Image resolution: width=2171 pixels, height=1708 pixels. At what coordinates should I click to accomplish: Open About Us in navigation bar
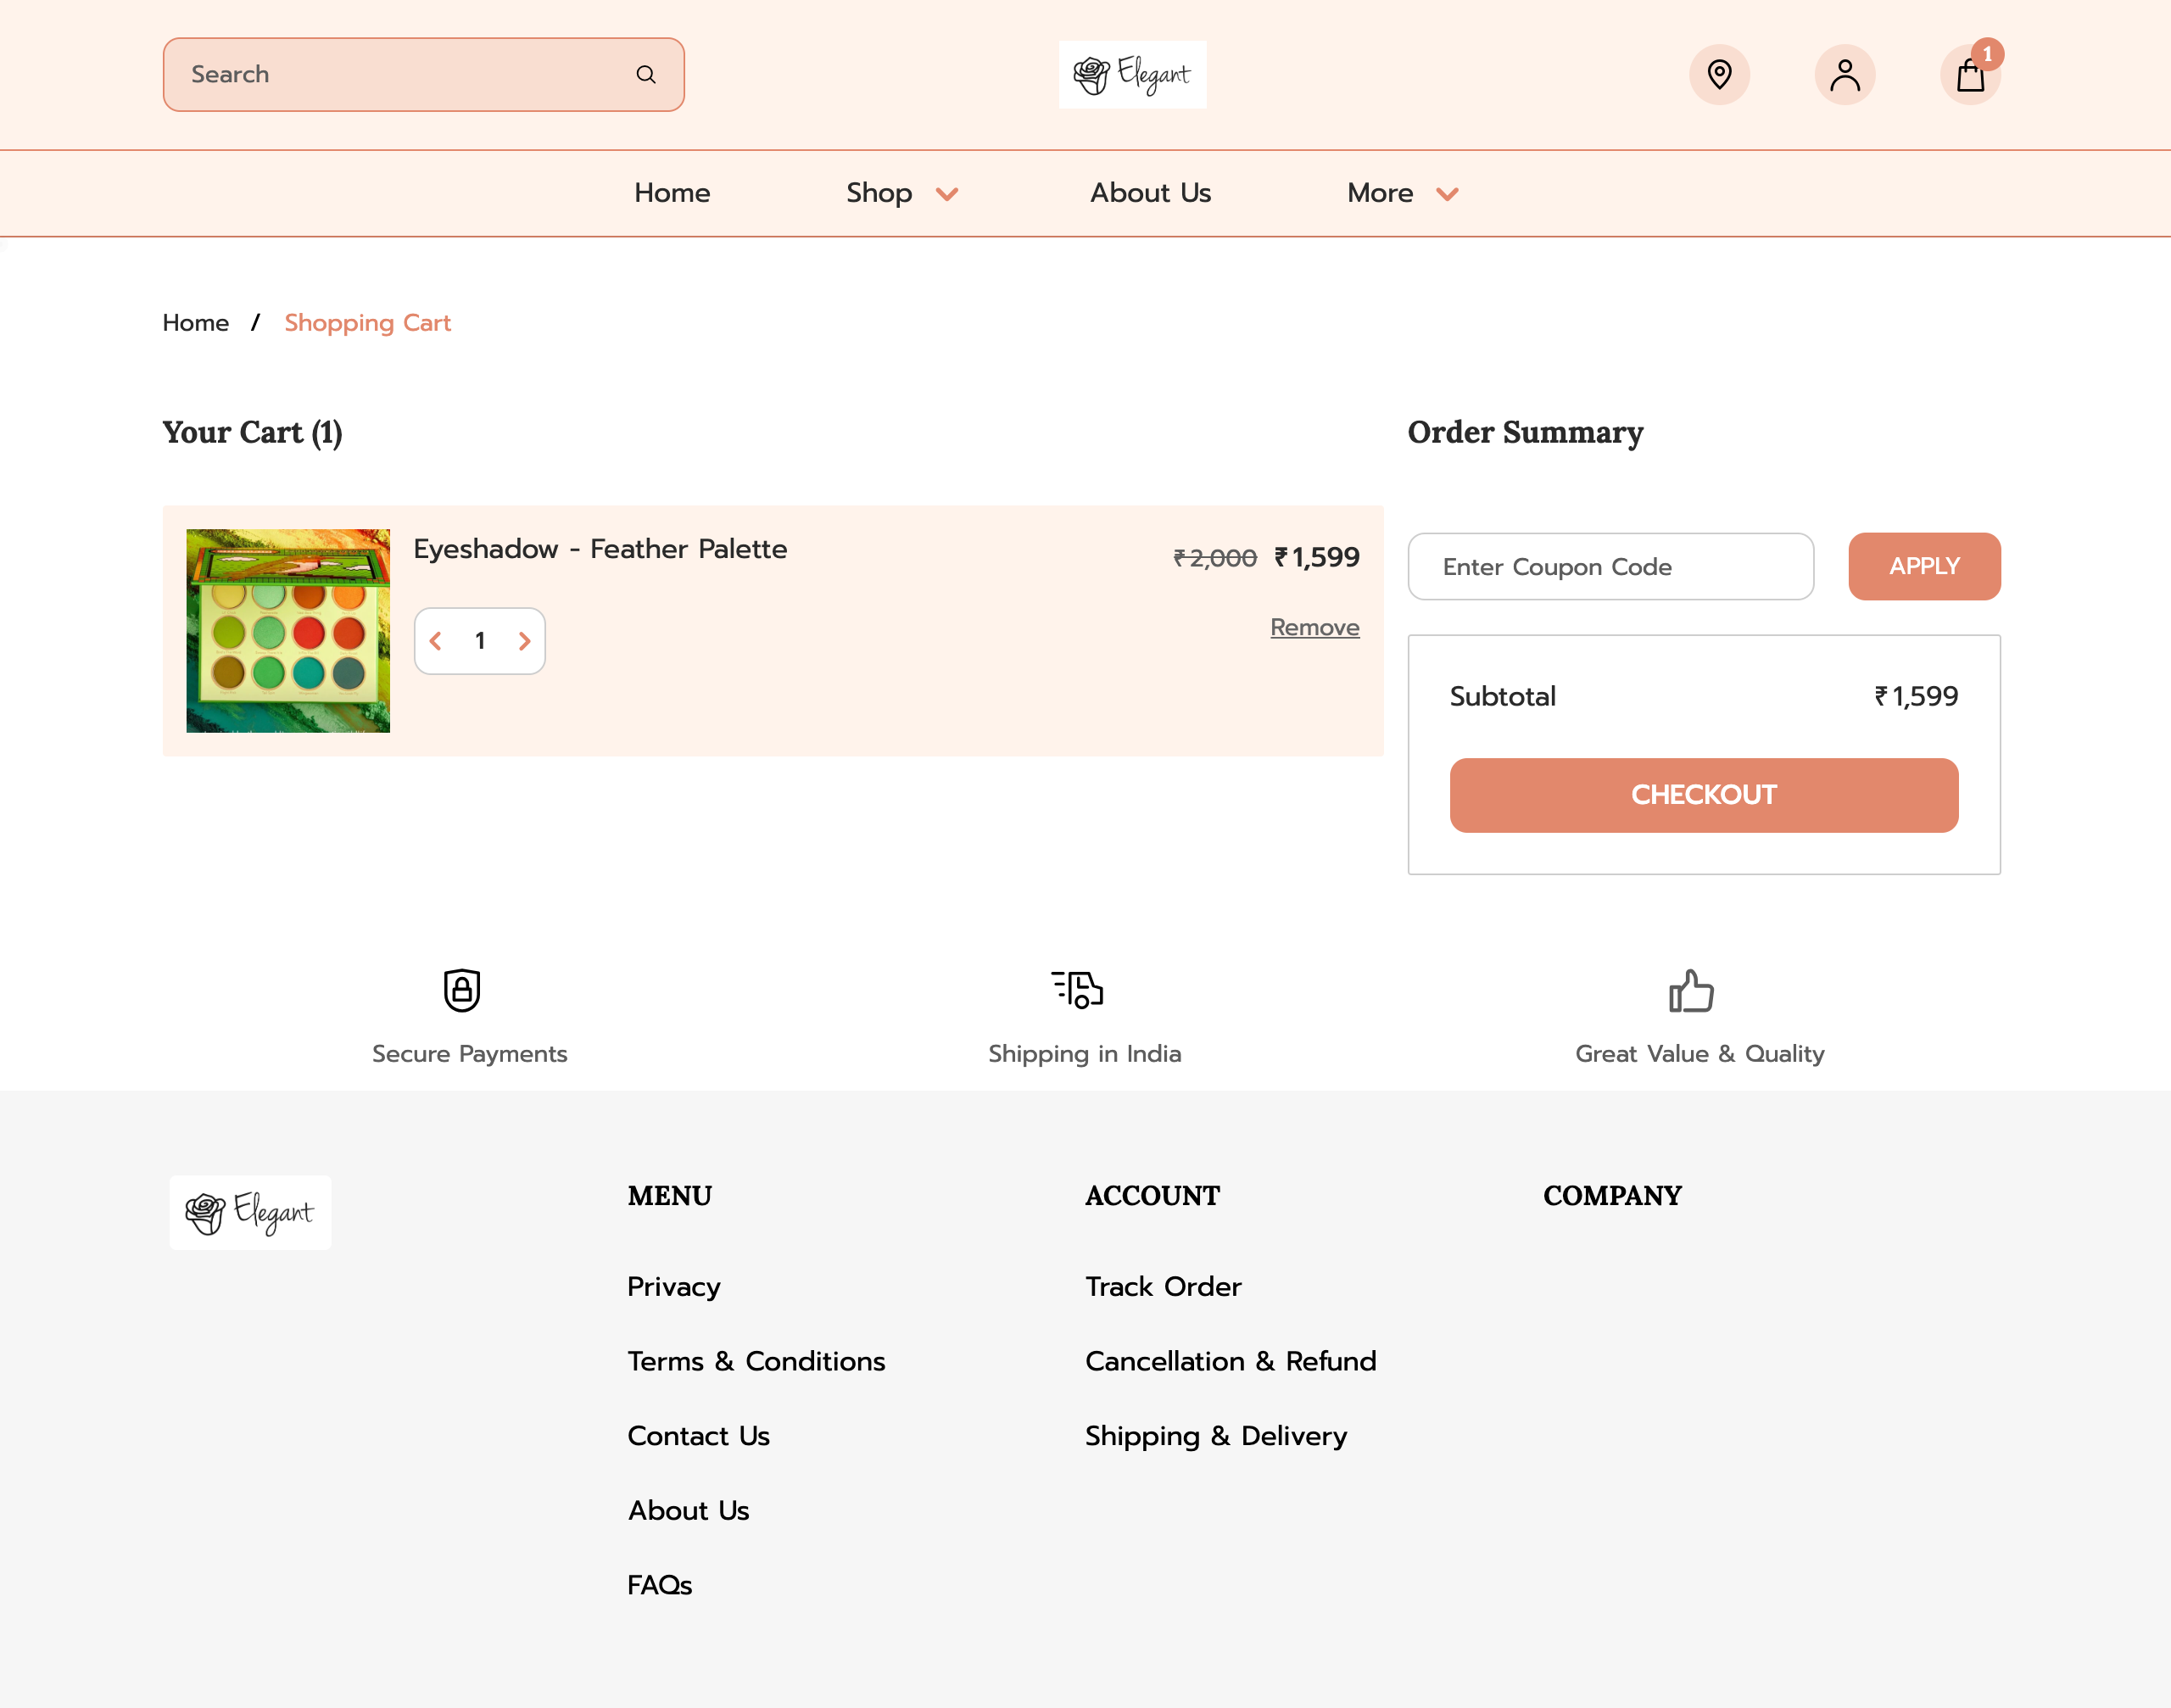click(1150, 193)
